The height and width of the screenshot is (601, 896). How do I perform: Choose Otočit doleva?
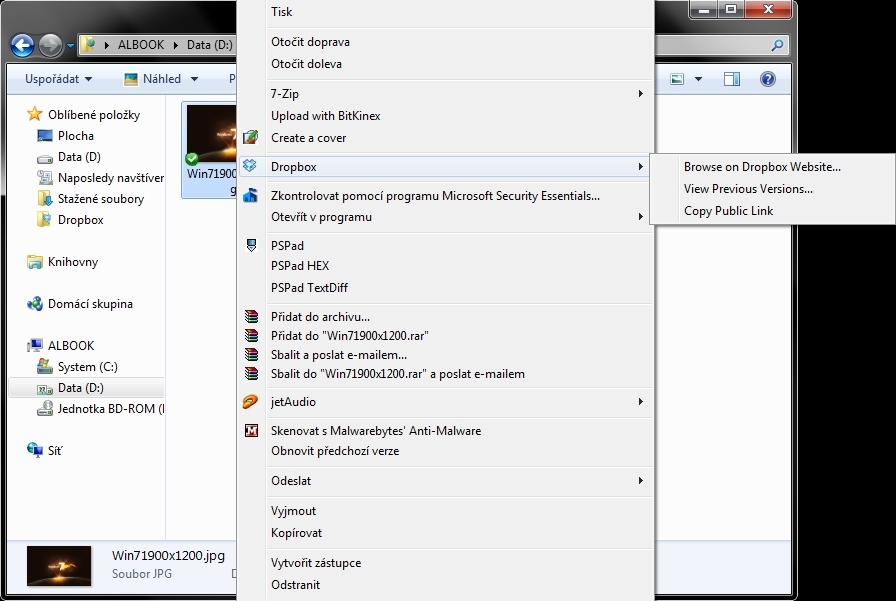(x=445, y=64)
